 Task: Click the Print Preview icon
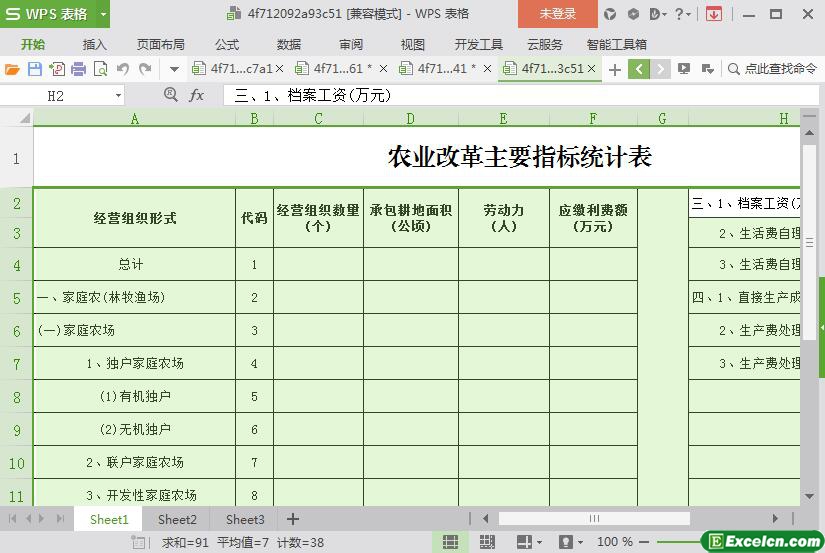point(100,69)
